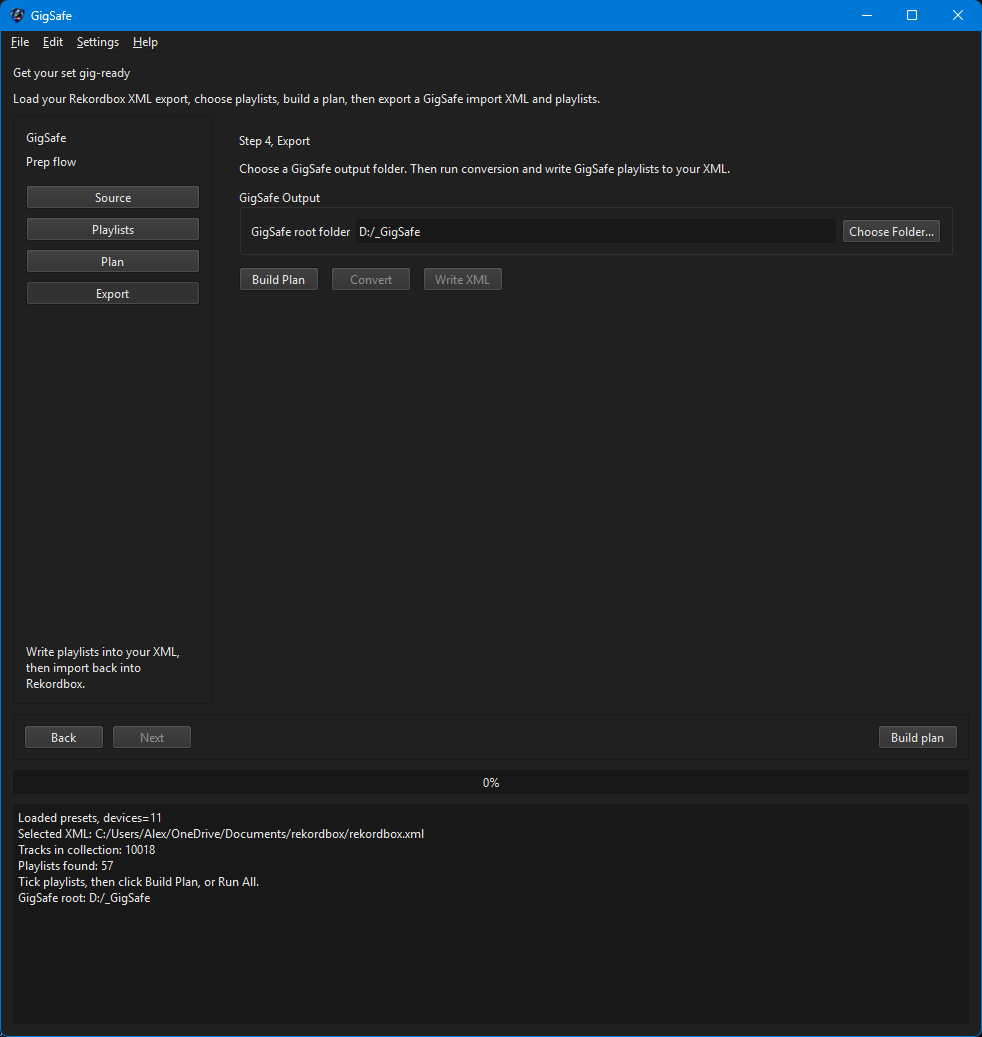982x1037 pixels.
Task: Go to the Plan step in sidebar
Action: click(x=113, y=262)
